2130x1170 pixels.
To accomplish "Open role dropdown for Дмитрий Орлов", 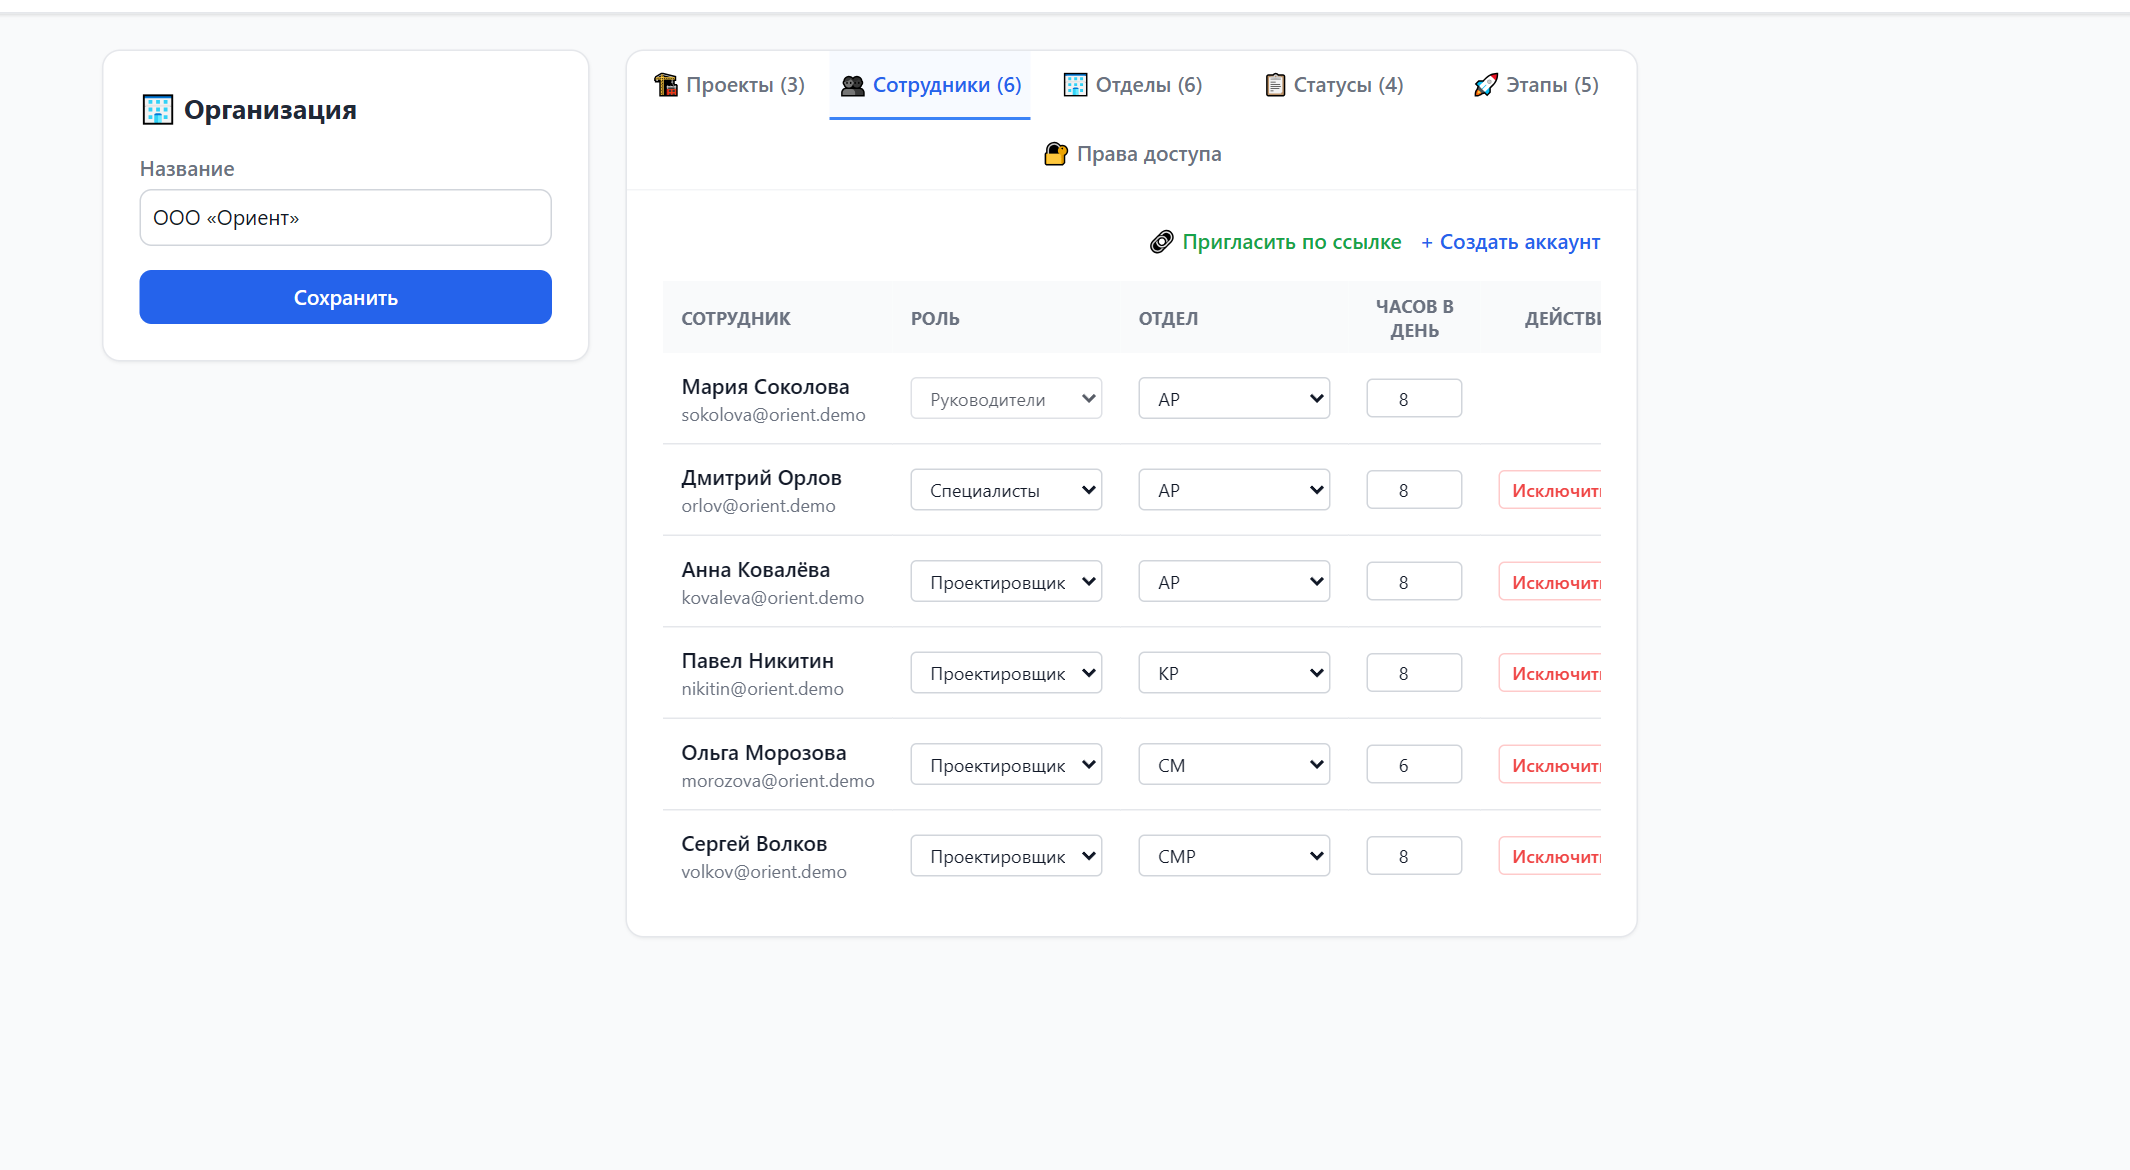I will click(x=1006, y=490).
